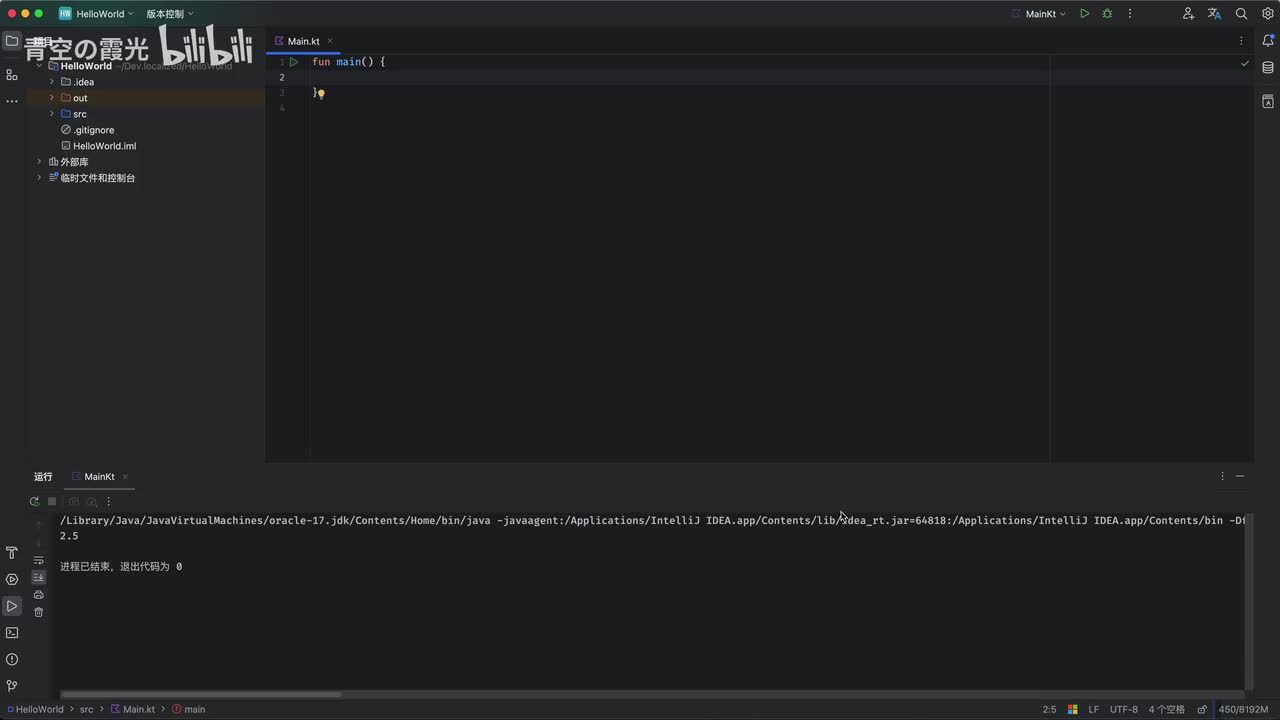Click the Translate icon in the toolbar
Image resolution: width=1280 pixels, height=720 pixels.
point(1214,14)
